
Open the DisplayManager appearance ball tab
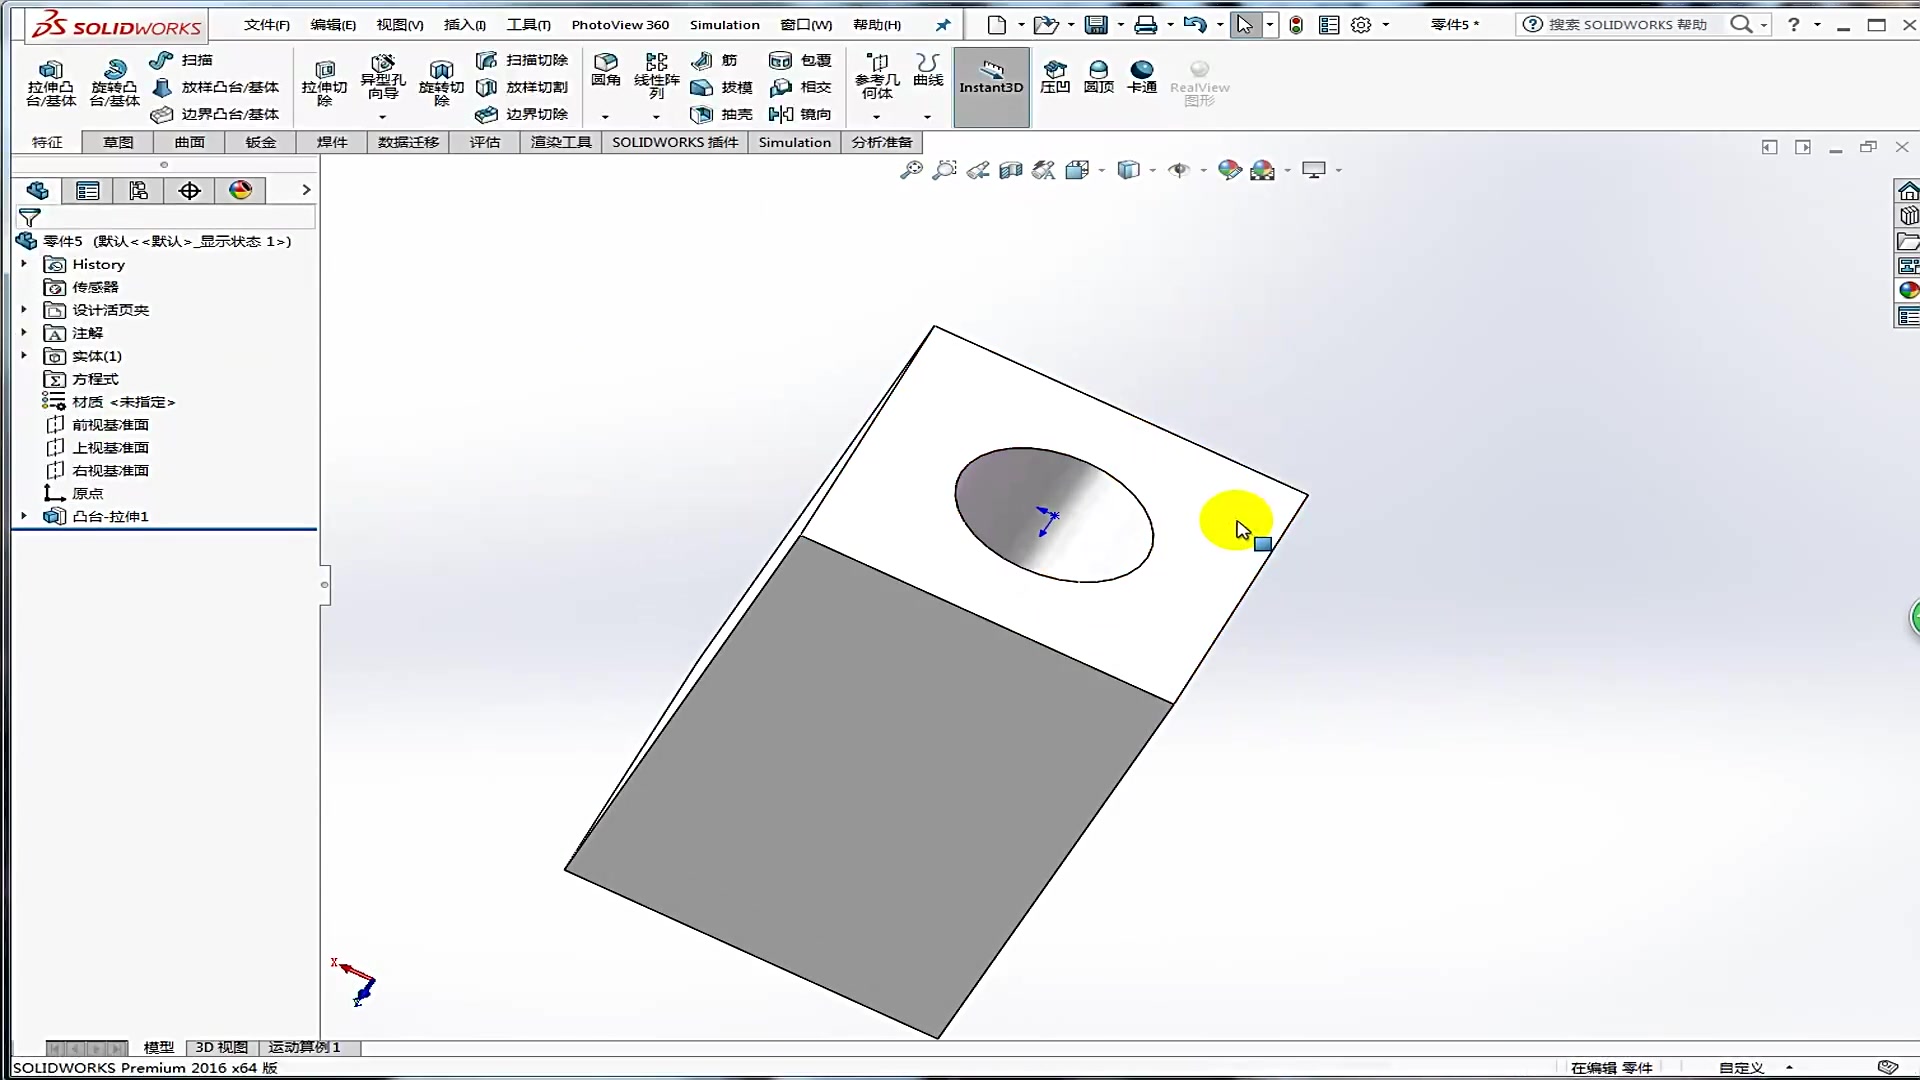point(240,190)
